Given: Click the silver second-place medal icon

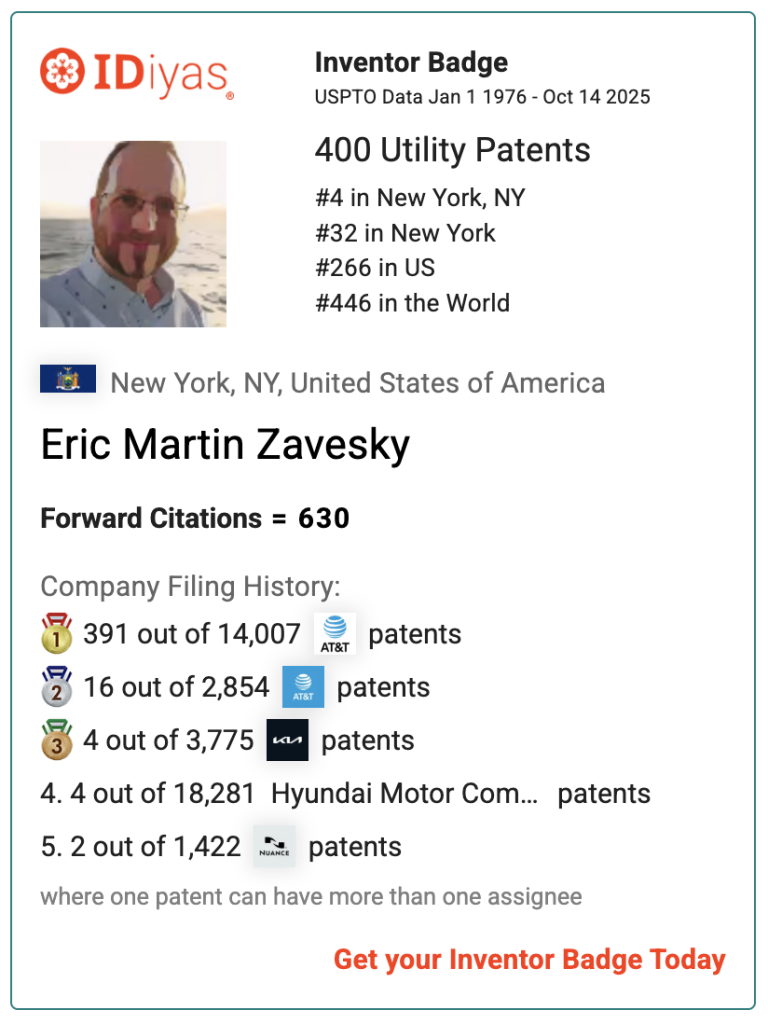Looking at the screenshot, I should (x=56, y=687).
